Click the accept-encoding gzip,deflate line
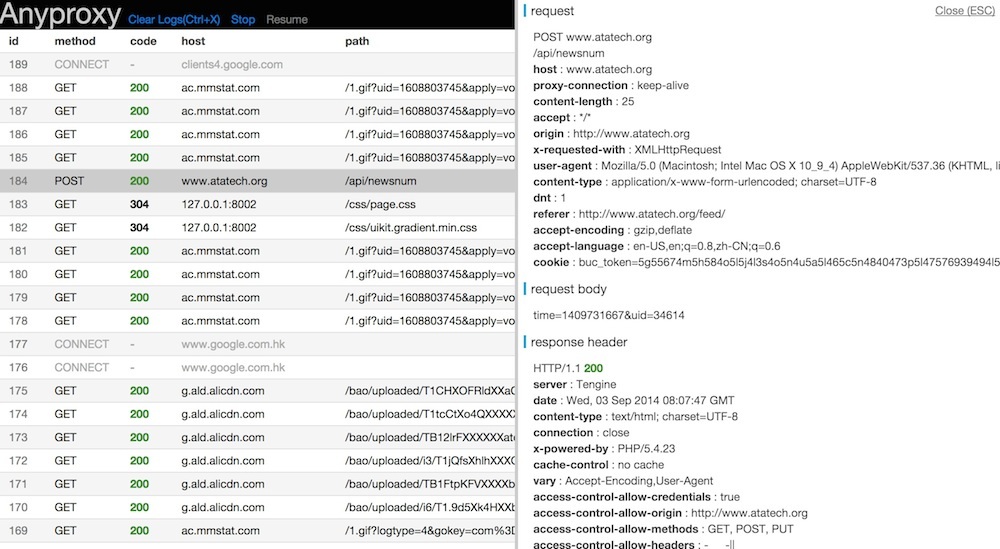This screenshot has height=549, width=1000. click(x=612, y=230)
